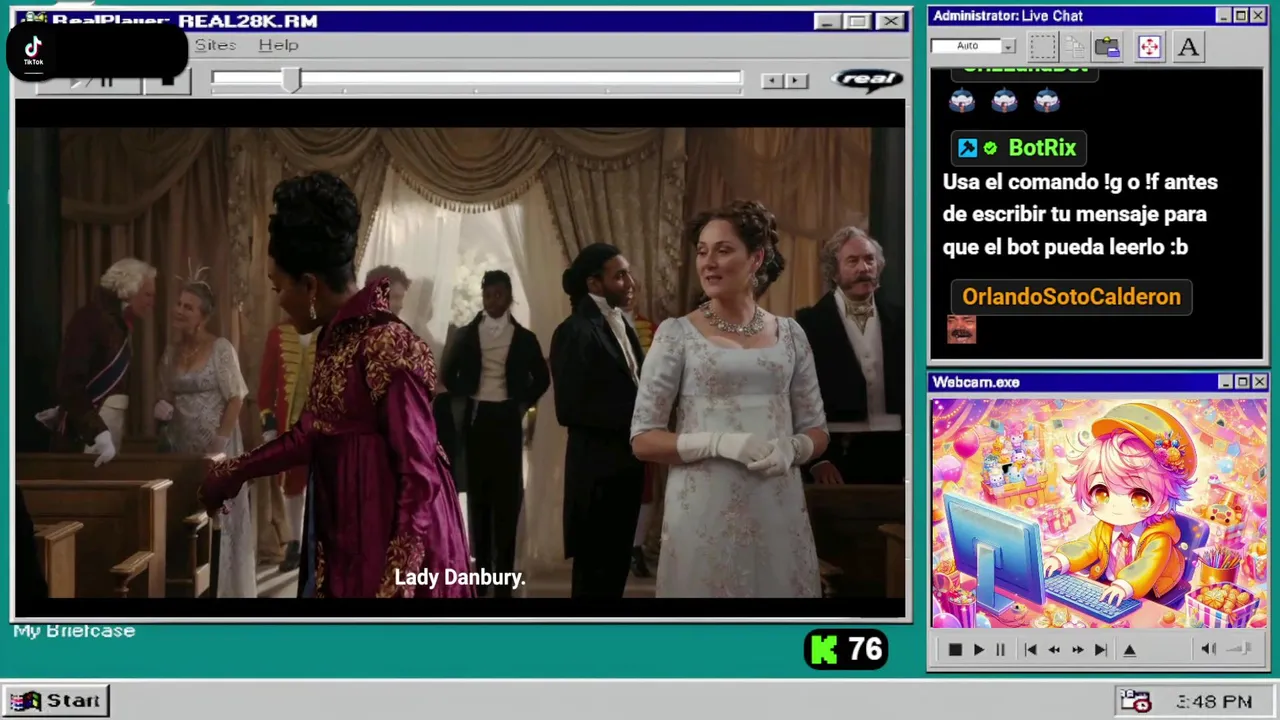This screenshot has height=720, width=1280.
Task: Click the real logo in RealPlayer
Action: pos(867,79)
